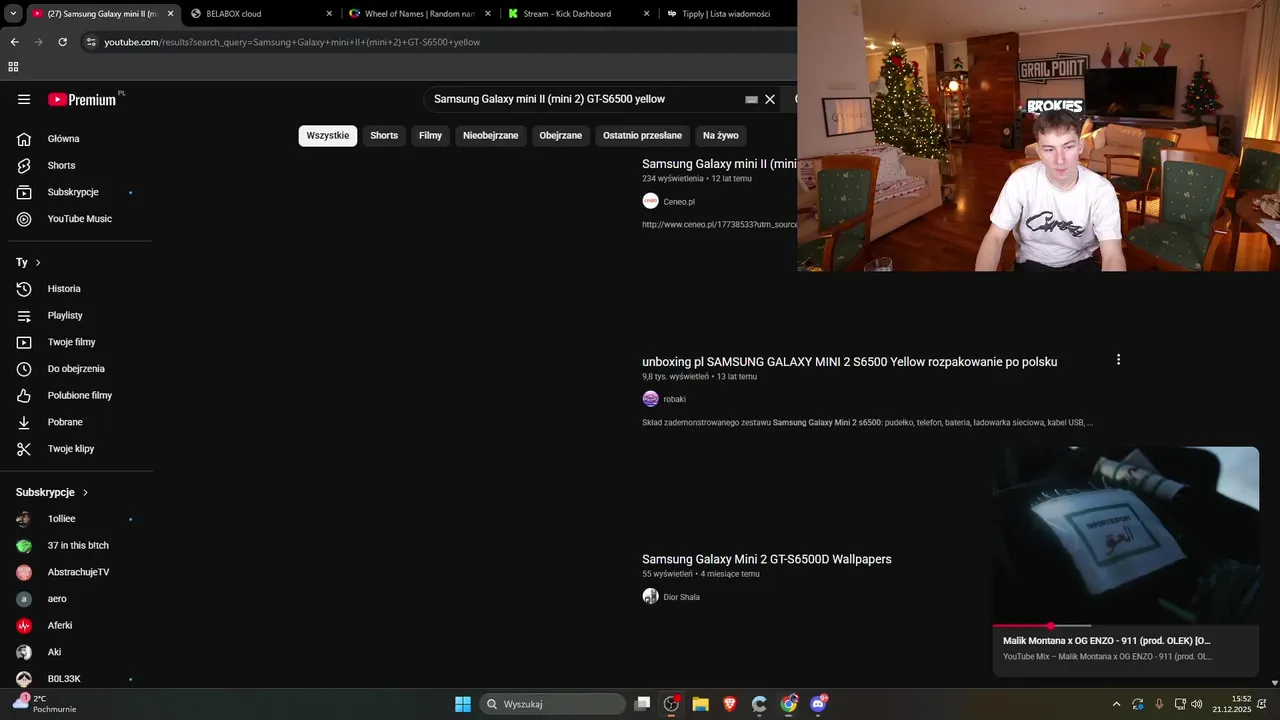Reload the current YouTube page
The width and height of the screenshot is (1280, 720).
coord(62,42)
